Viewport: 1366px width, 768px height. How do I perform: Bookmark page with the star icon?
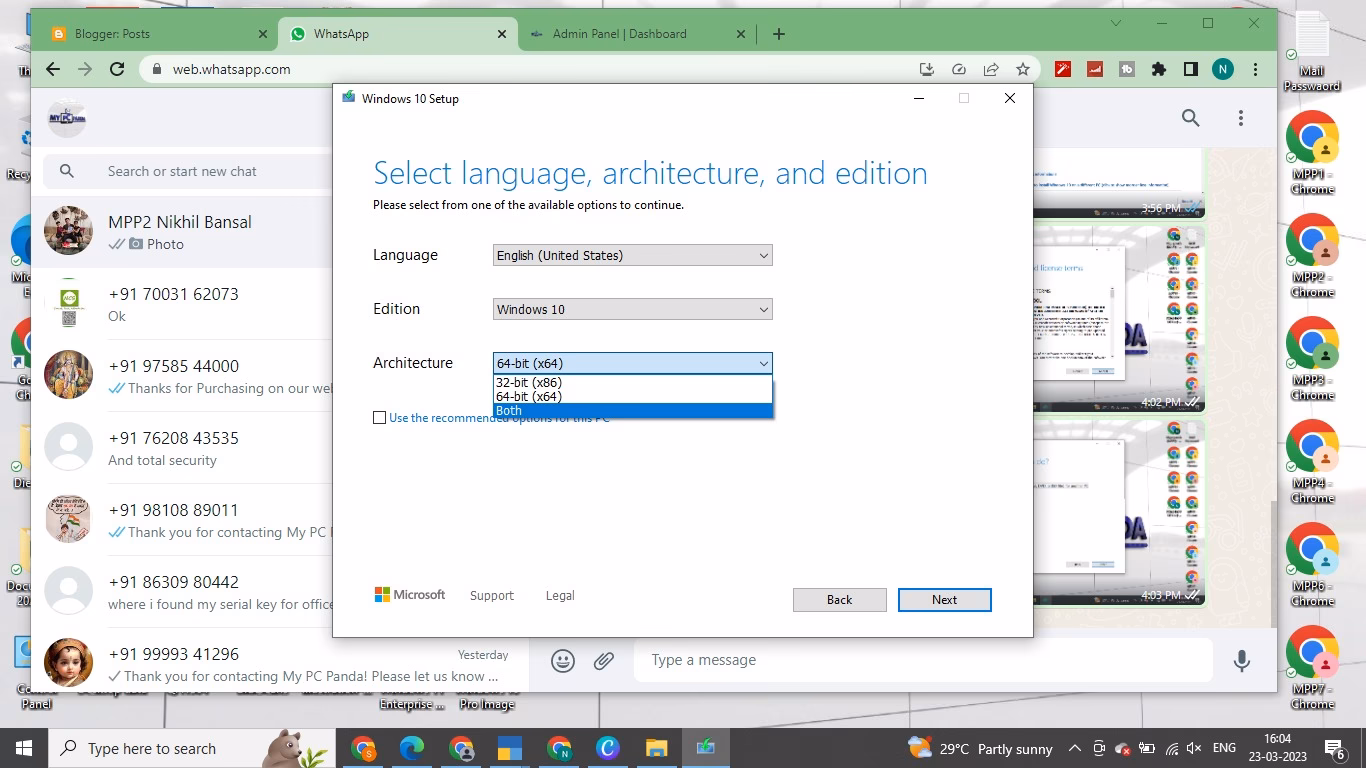click(1023, 69)
